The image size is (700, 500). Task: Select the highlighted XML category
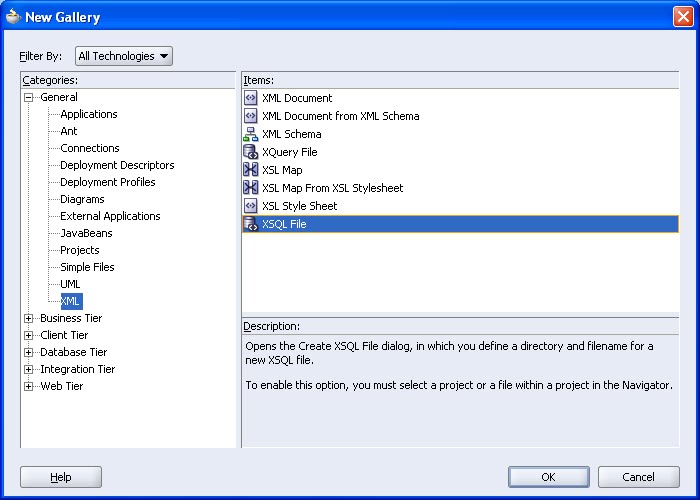pos(71,301)
